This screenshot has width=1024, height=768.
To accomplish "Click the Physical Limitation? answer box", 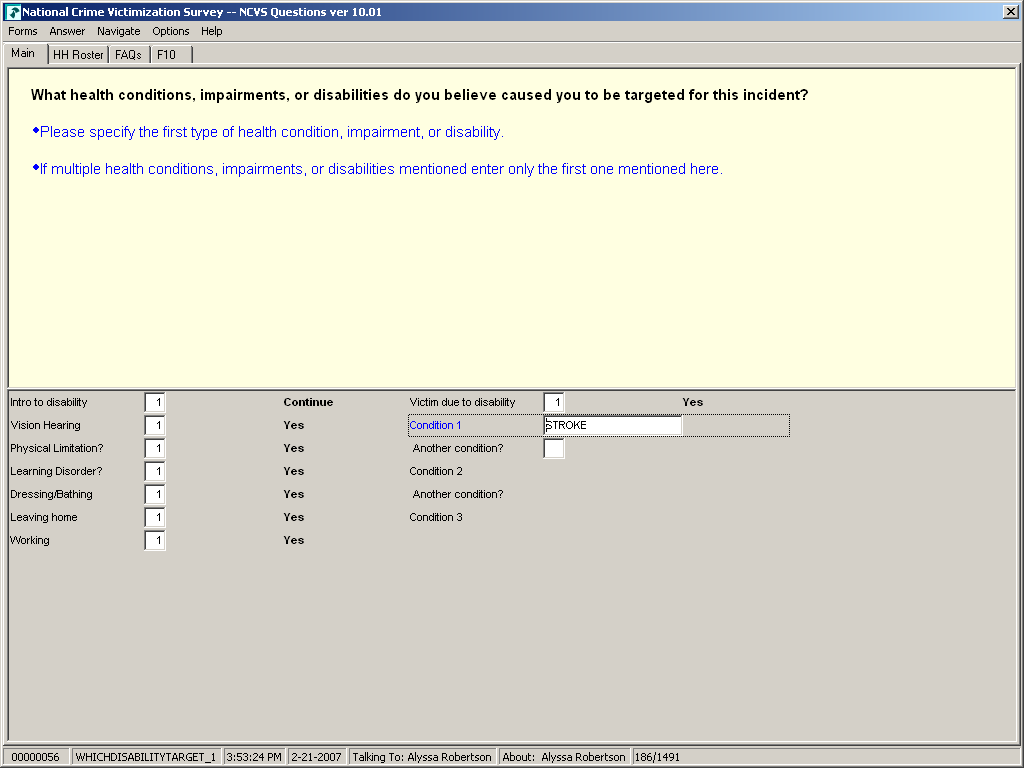I will coord(155,449).
